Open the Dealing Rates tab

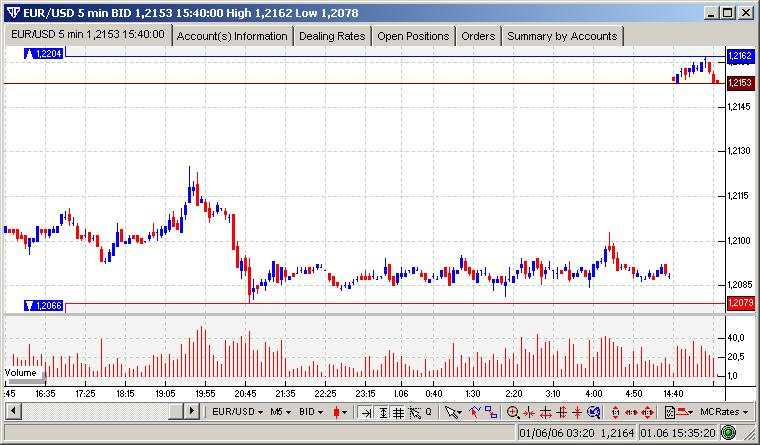pyautogui.click(x=332, y=36)
